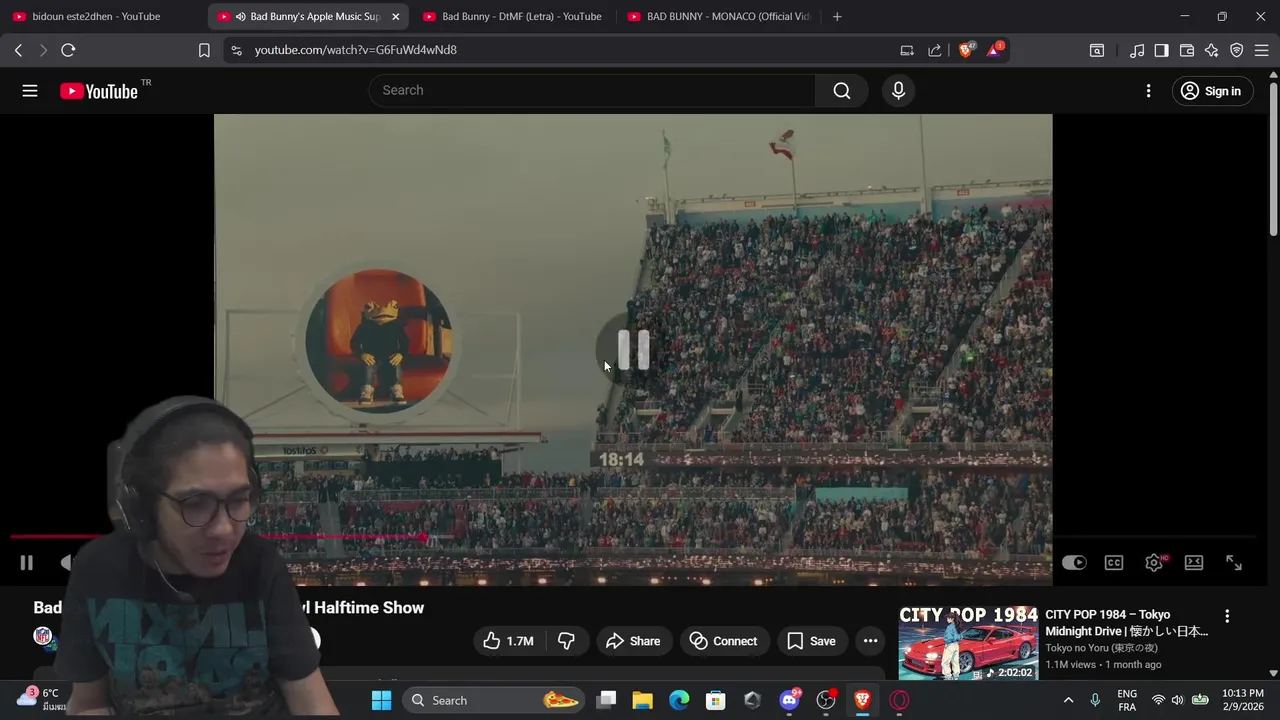This screenshot has width=1280, height=720.
Task: Switch to theater mode in player
Action: click(x=1194, y=563)
